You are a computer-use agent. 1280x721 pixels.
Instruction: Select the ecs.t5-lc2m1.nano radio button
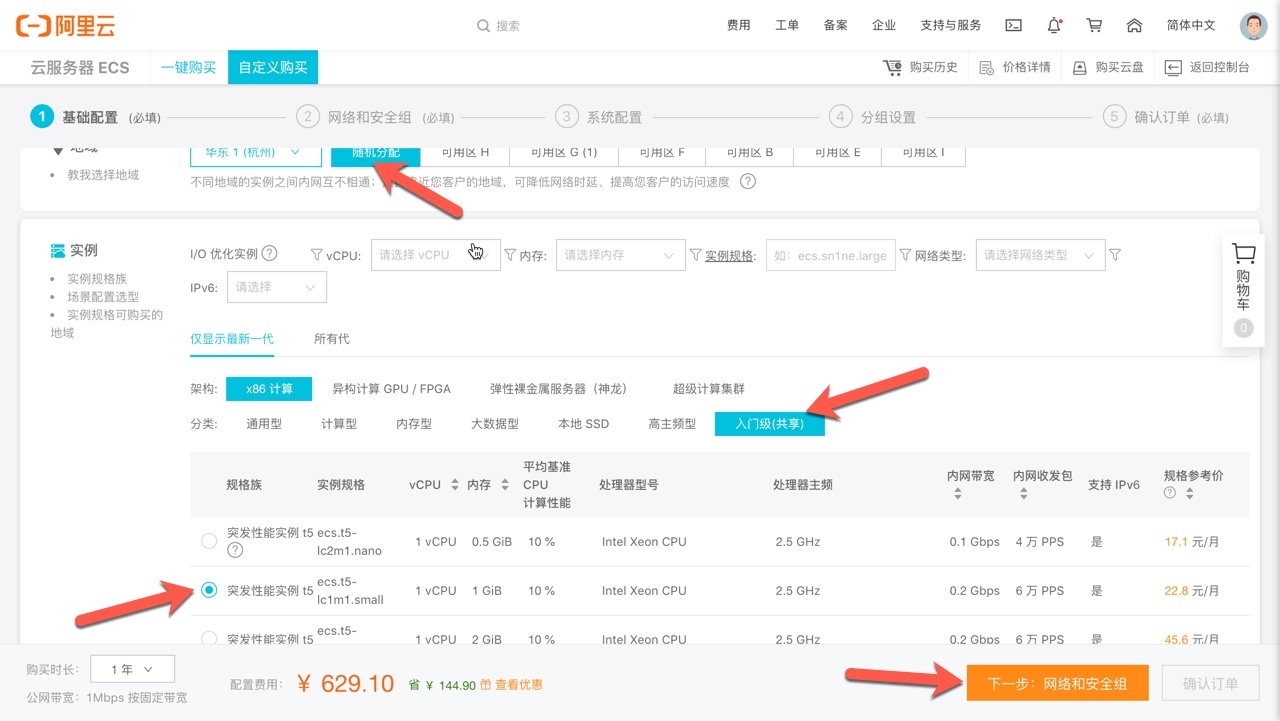coord(209,541)
